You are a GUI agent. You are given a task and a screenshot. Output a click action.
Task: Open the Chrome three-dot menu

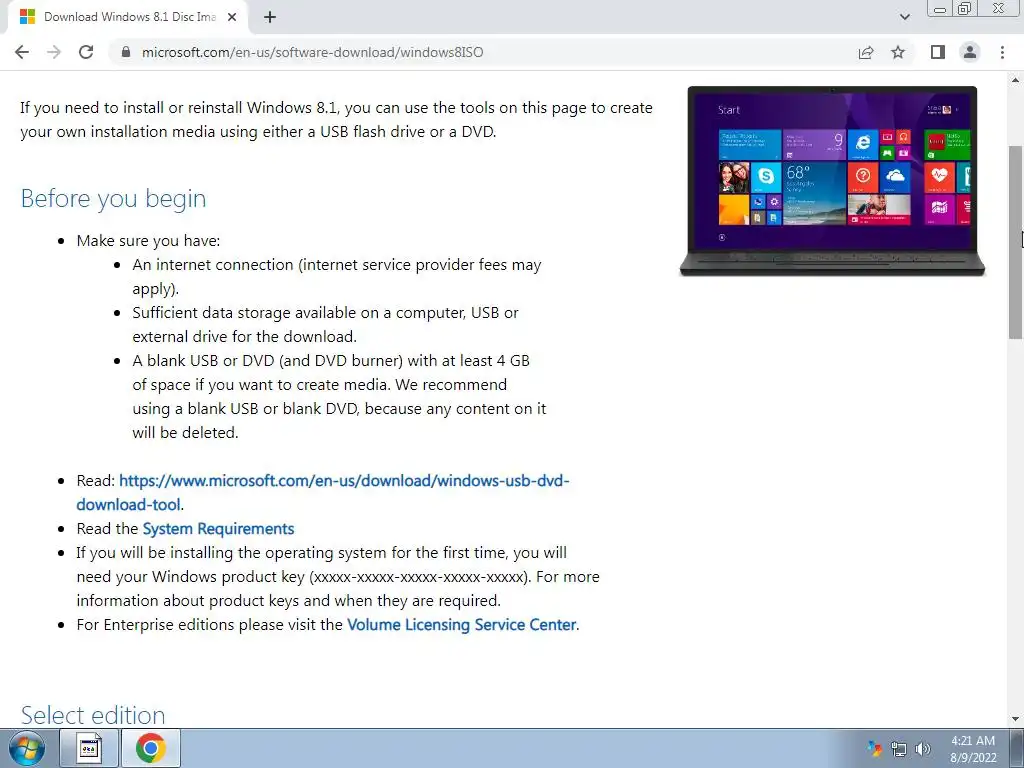point(1002,52)
